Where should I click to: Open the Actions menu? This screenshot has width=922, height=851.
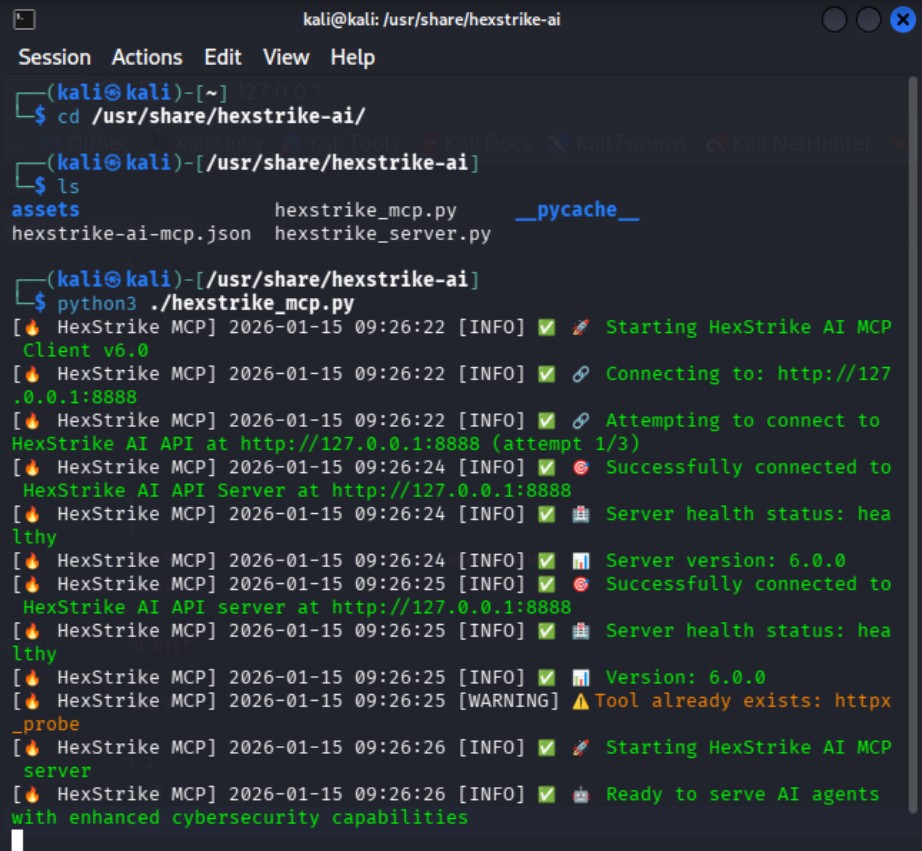[147, 57]
